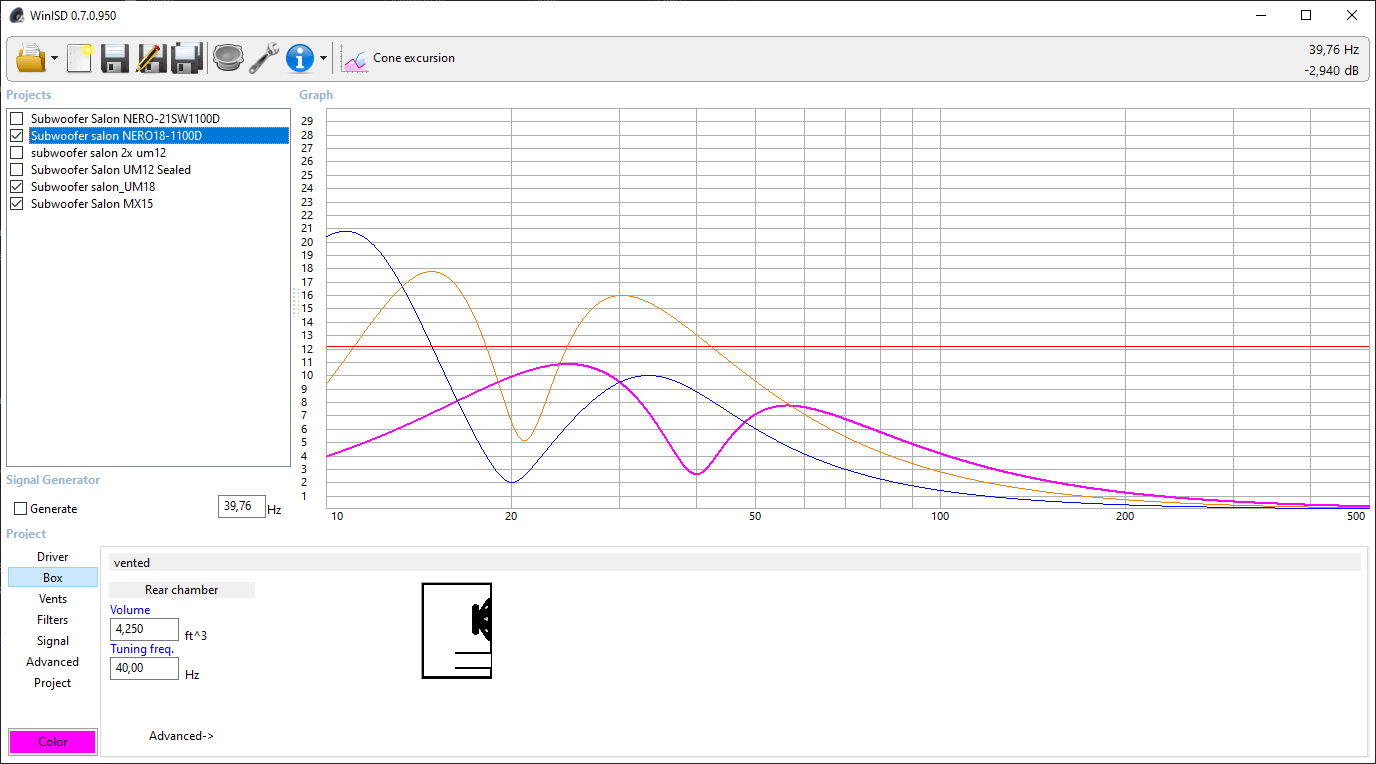The height and width of the screenshot is (764, 1376).
Task: Click the blue Volume label link
Action: pyautogui.click(x=130, y=610)
